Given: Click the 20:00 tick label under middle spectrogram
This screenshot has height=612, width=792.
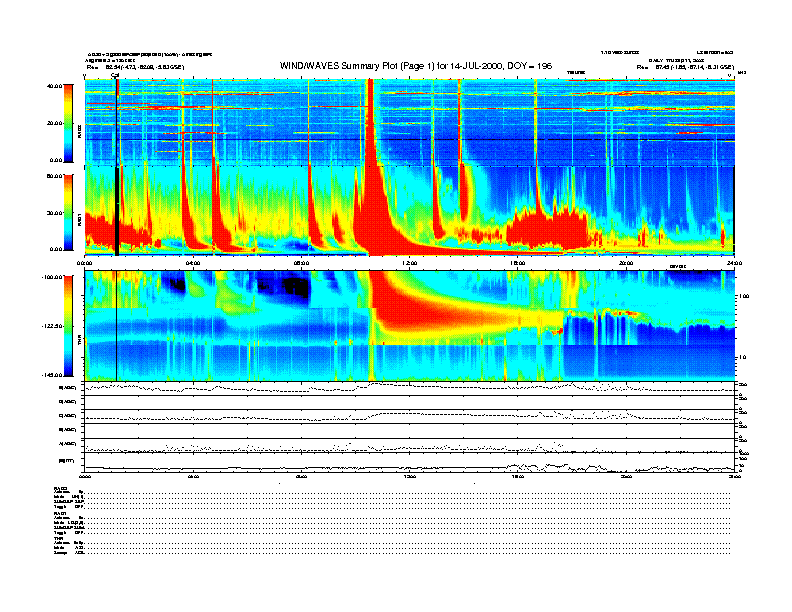Looking at the screenshot, I should click(626, 263).
